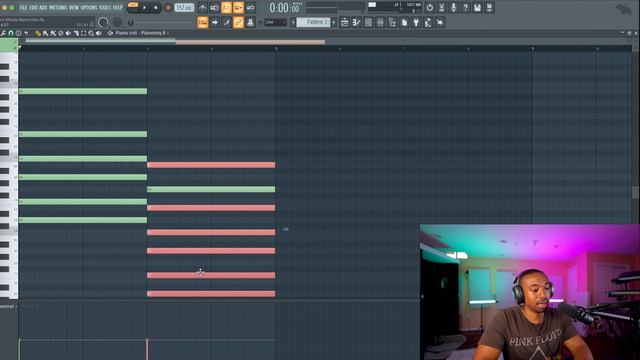Click the tempo field showing 157
The height and width of the screenshot is (360, 640).
[184, 7]
